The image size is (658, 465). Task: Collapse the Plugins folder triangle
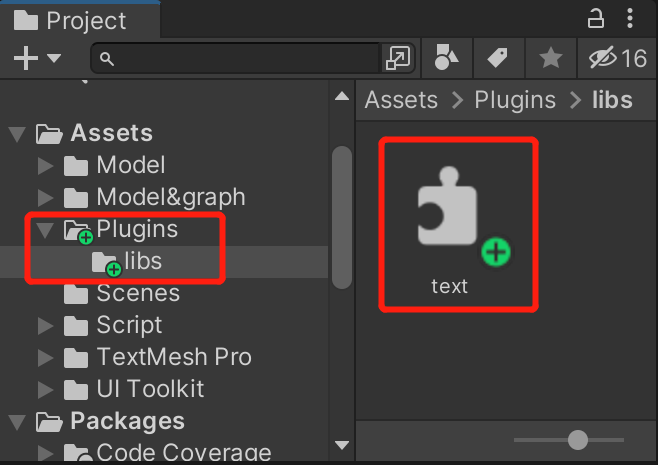(45, 230)
